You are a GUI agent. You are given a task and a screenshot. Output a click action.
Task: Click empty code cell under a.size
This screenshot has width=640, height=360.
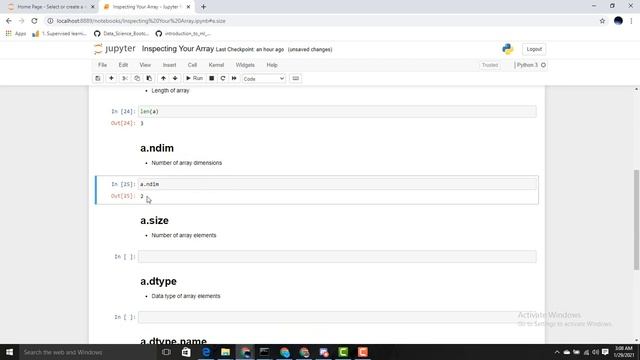pyautogui.click(x=337, y=256)
